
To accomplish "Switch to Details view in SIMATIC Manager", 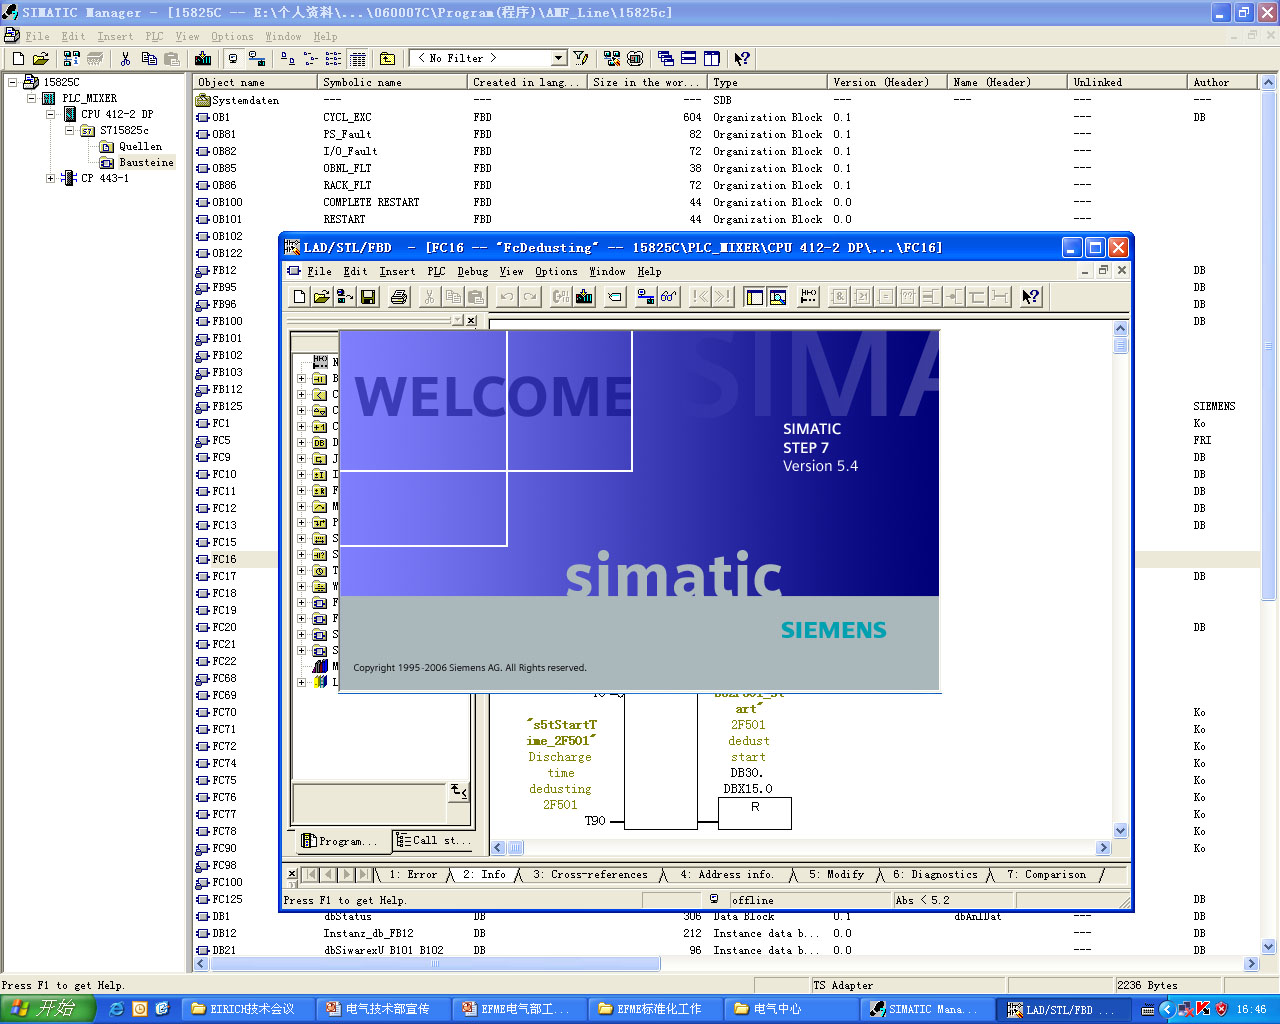I will pyautogui.click(x=358, y=59).
